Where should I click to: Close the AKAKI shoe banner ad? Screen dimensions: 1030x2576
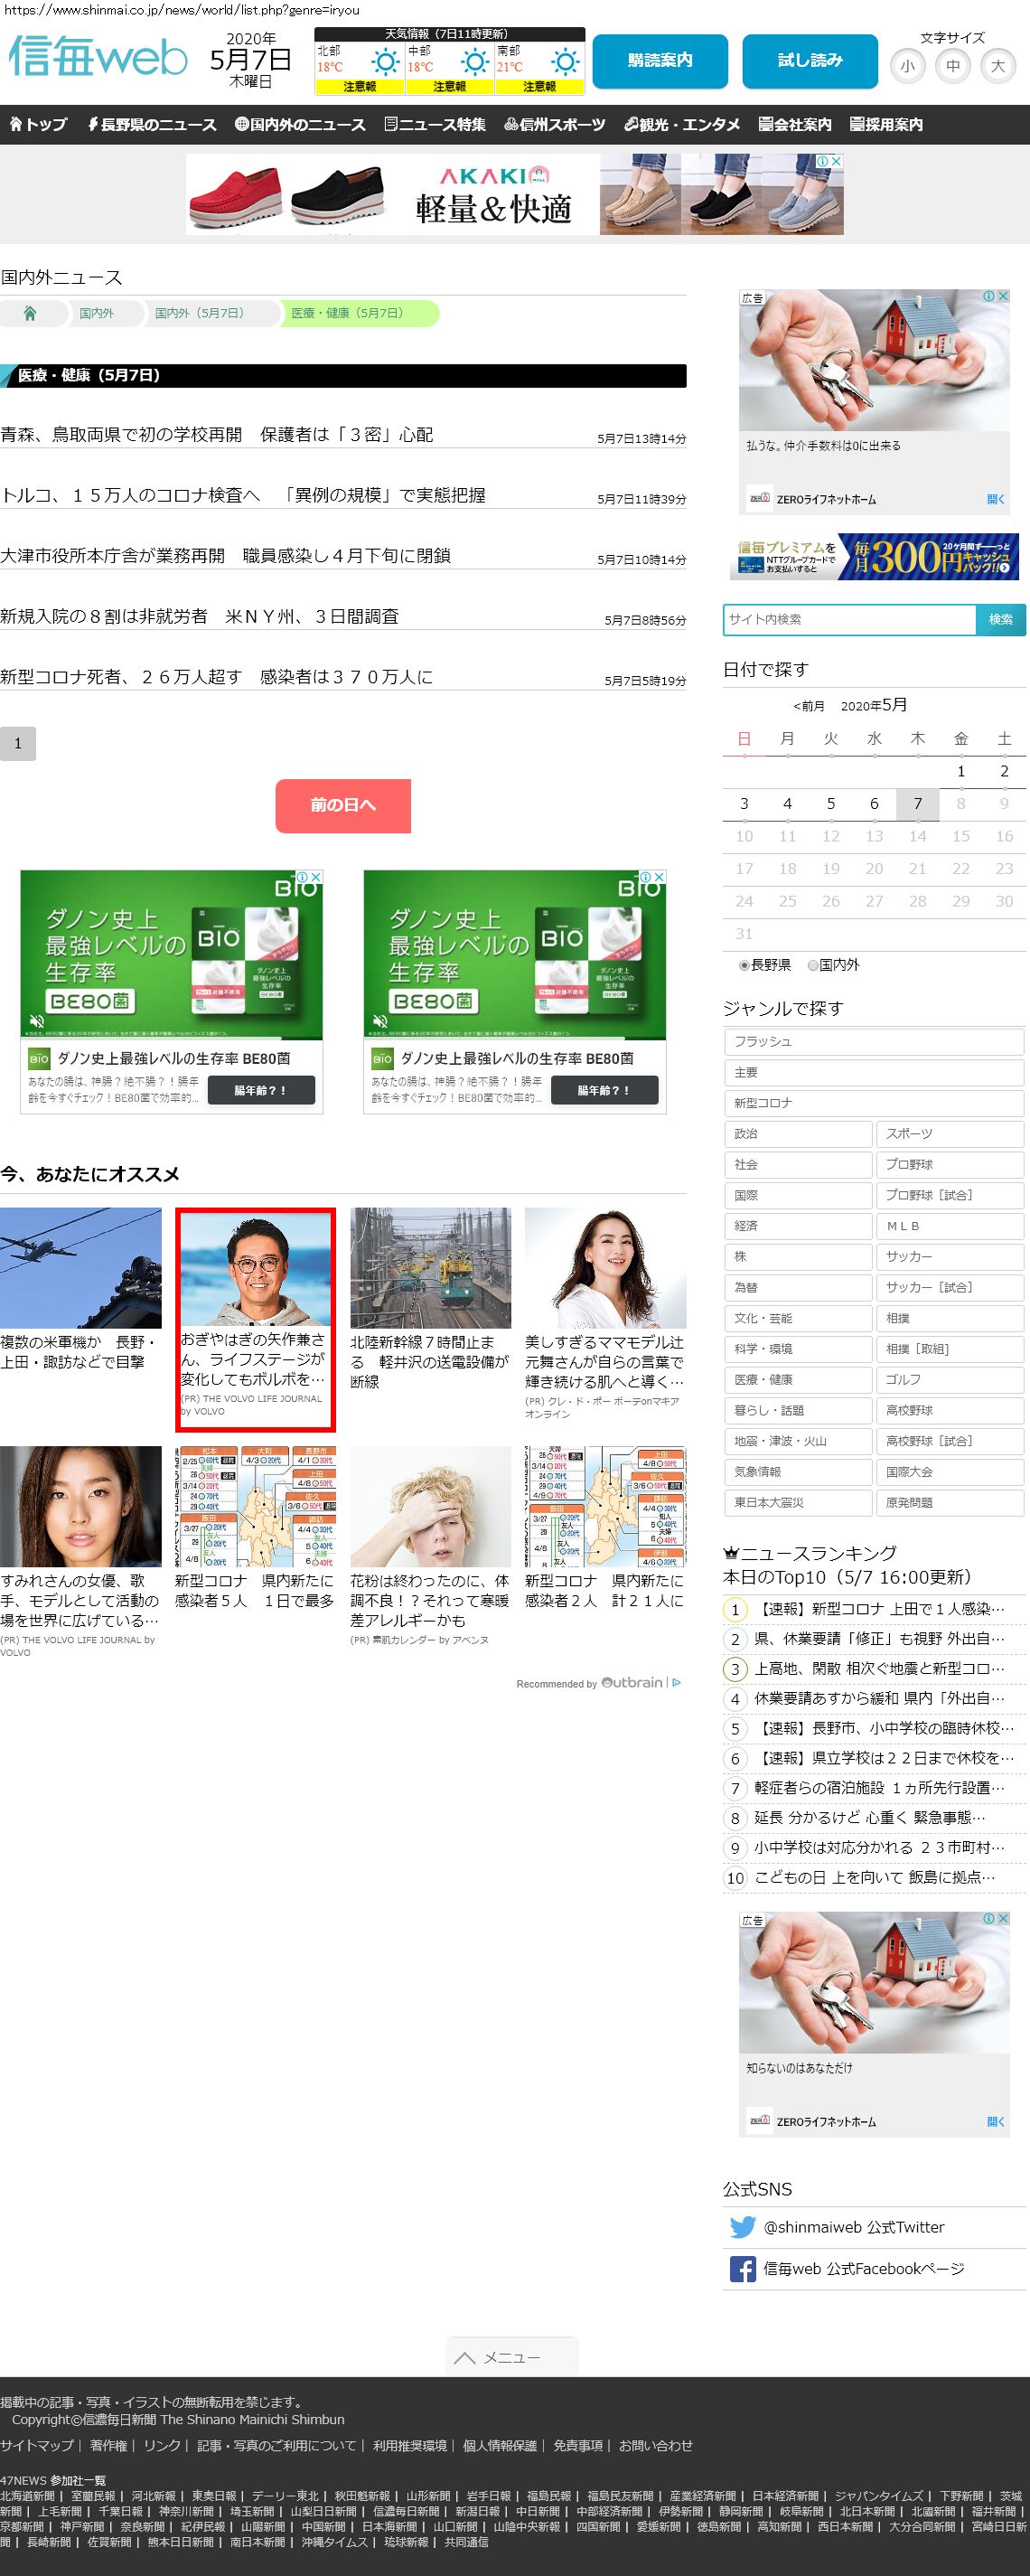pos(836,161)
